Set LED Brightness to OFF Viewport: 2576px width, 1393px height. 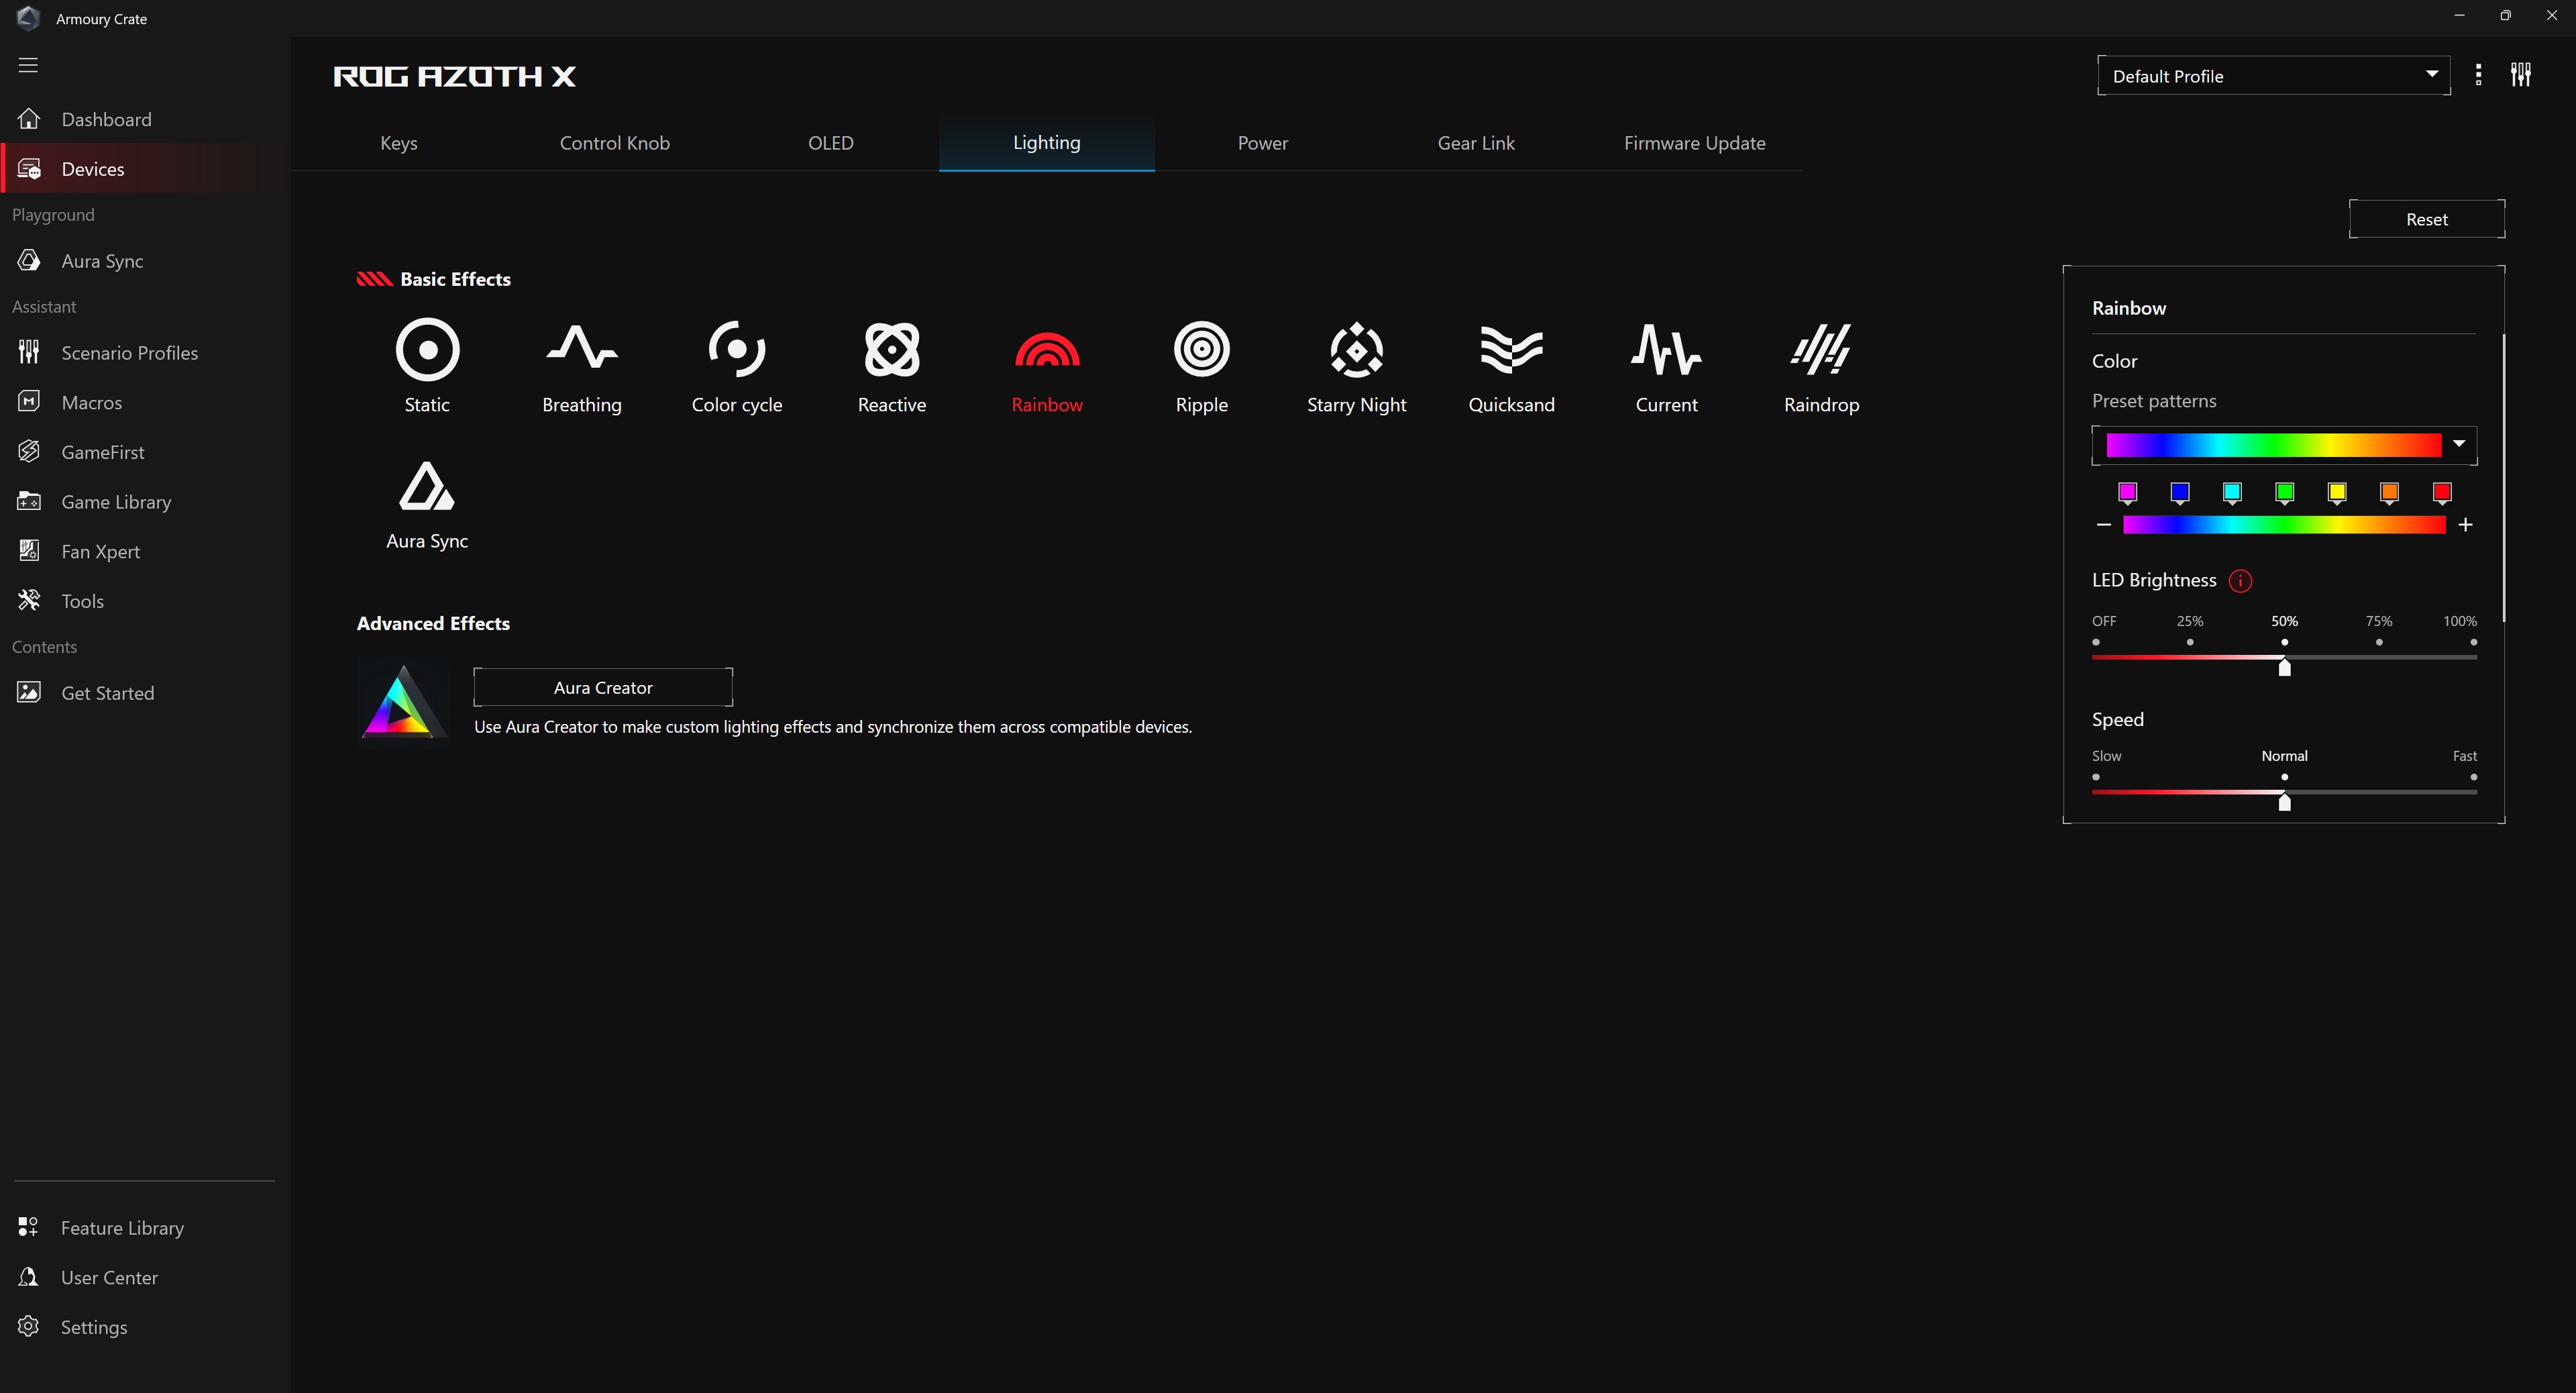[x=2096, y=643]
